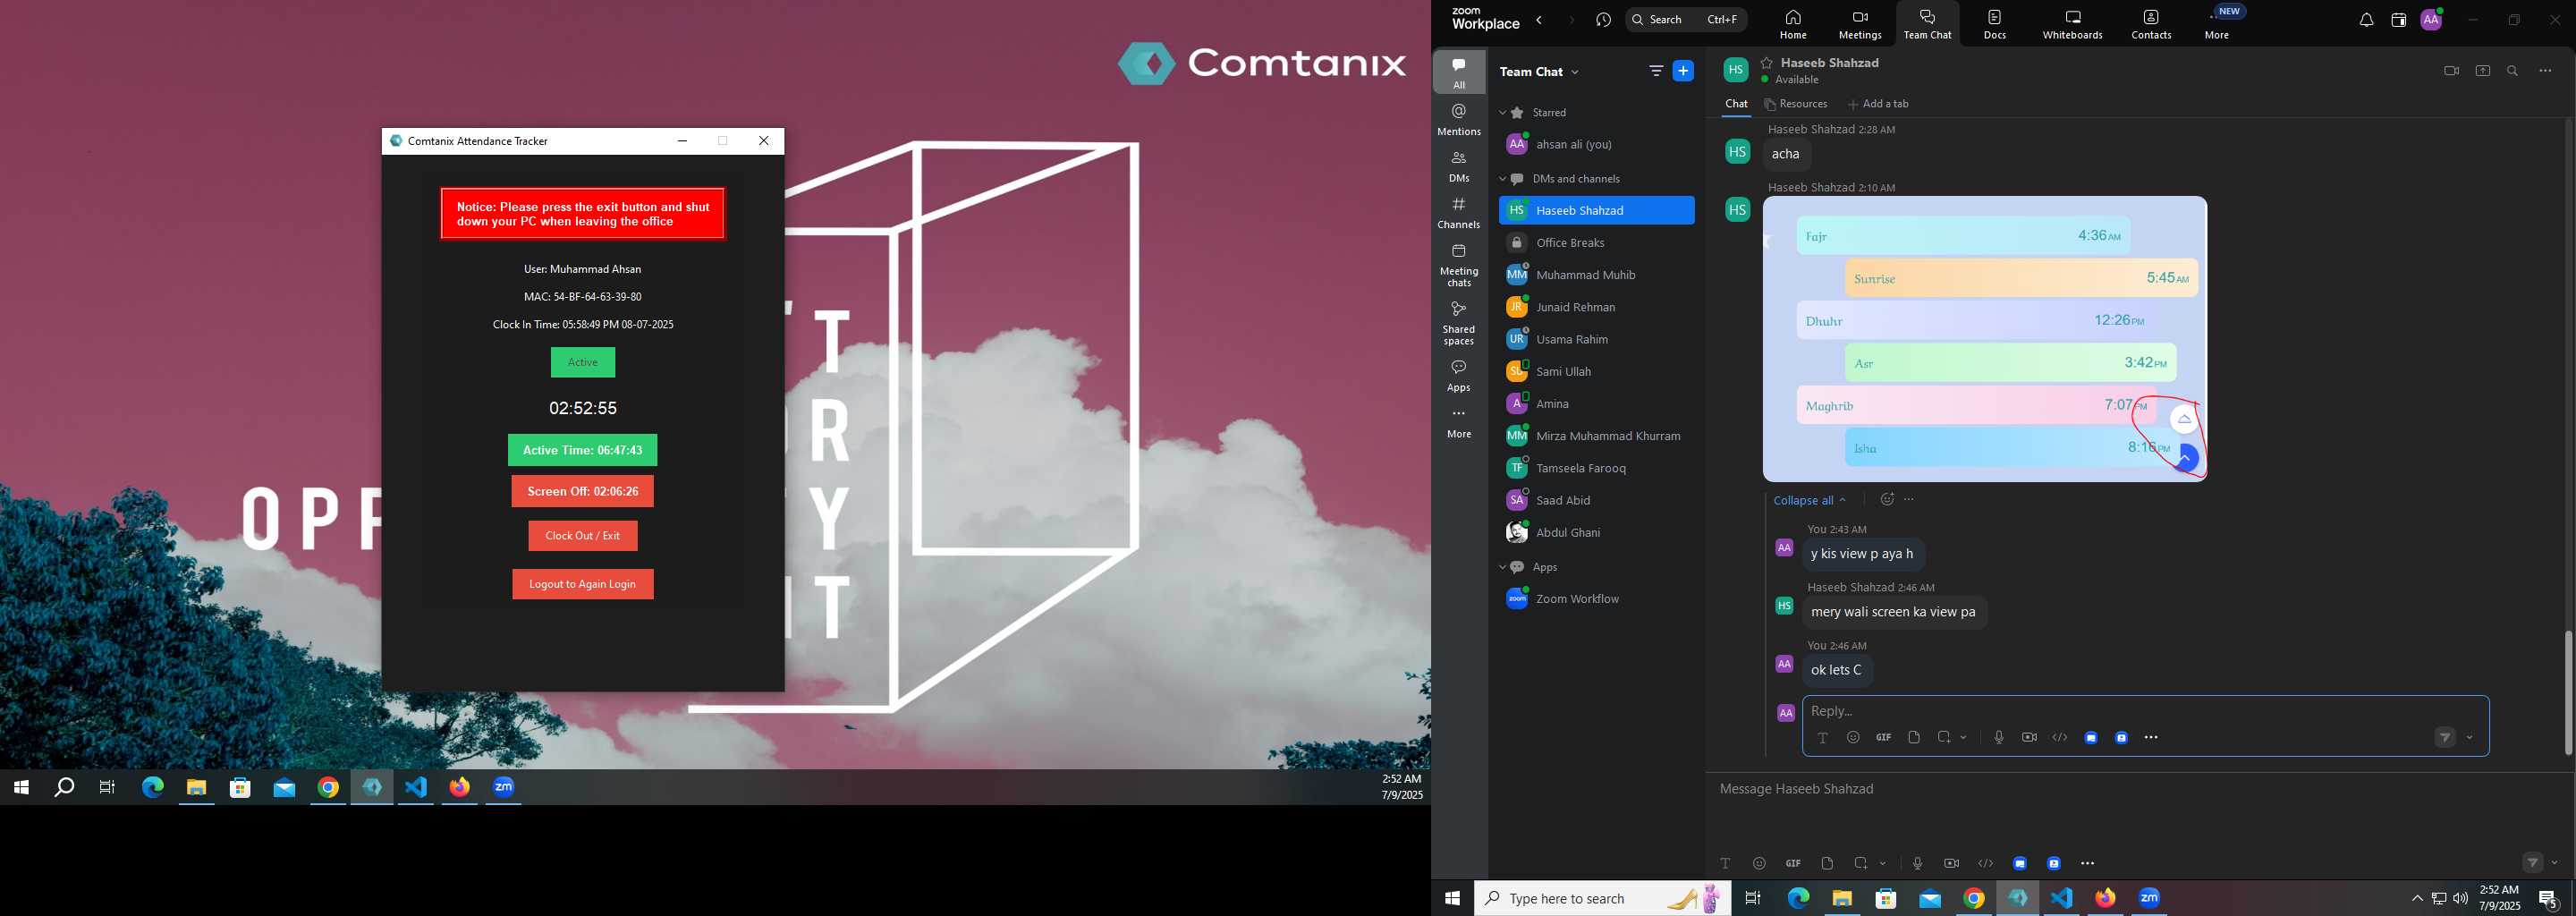Click the Screen Off 02:06:26 button
This screenshot has height=916, width=2576.
(583, 491)
